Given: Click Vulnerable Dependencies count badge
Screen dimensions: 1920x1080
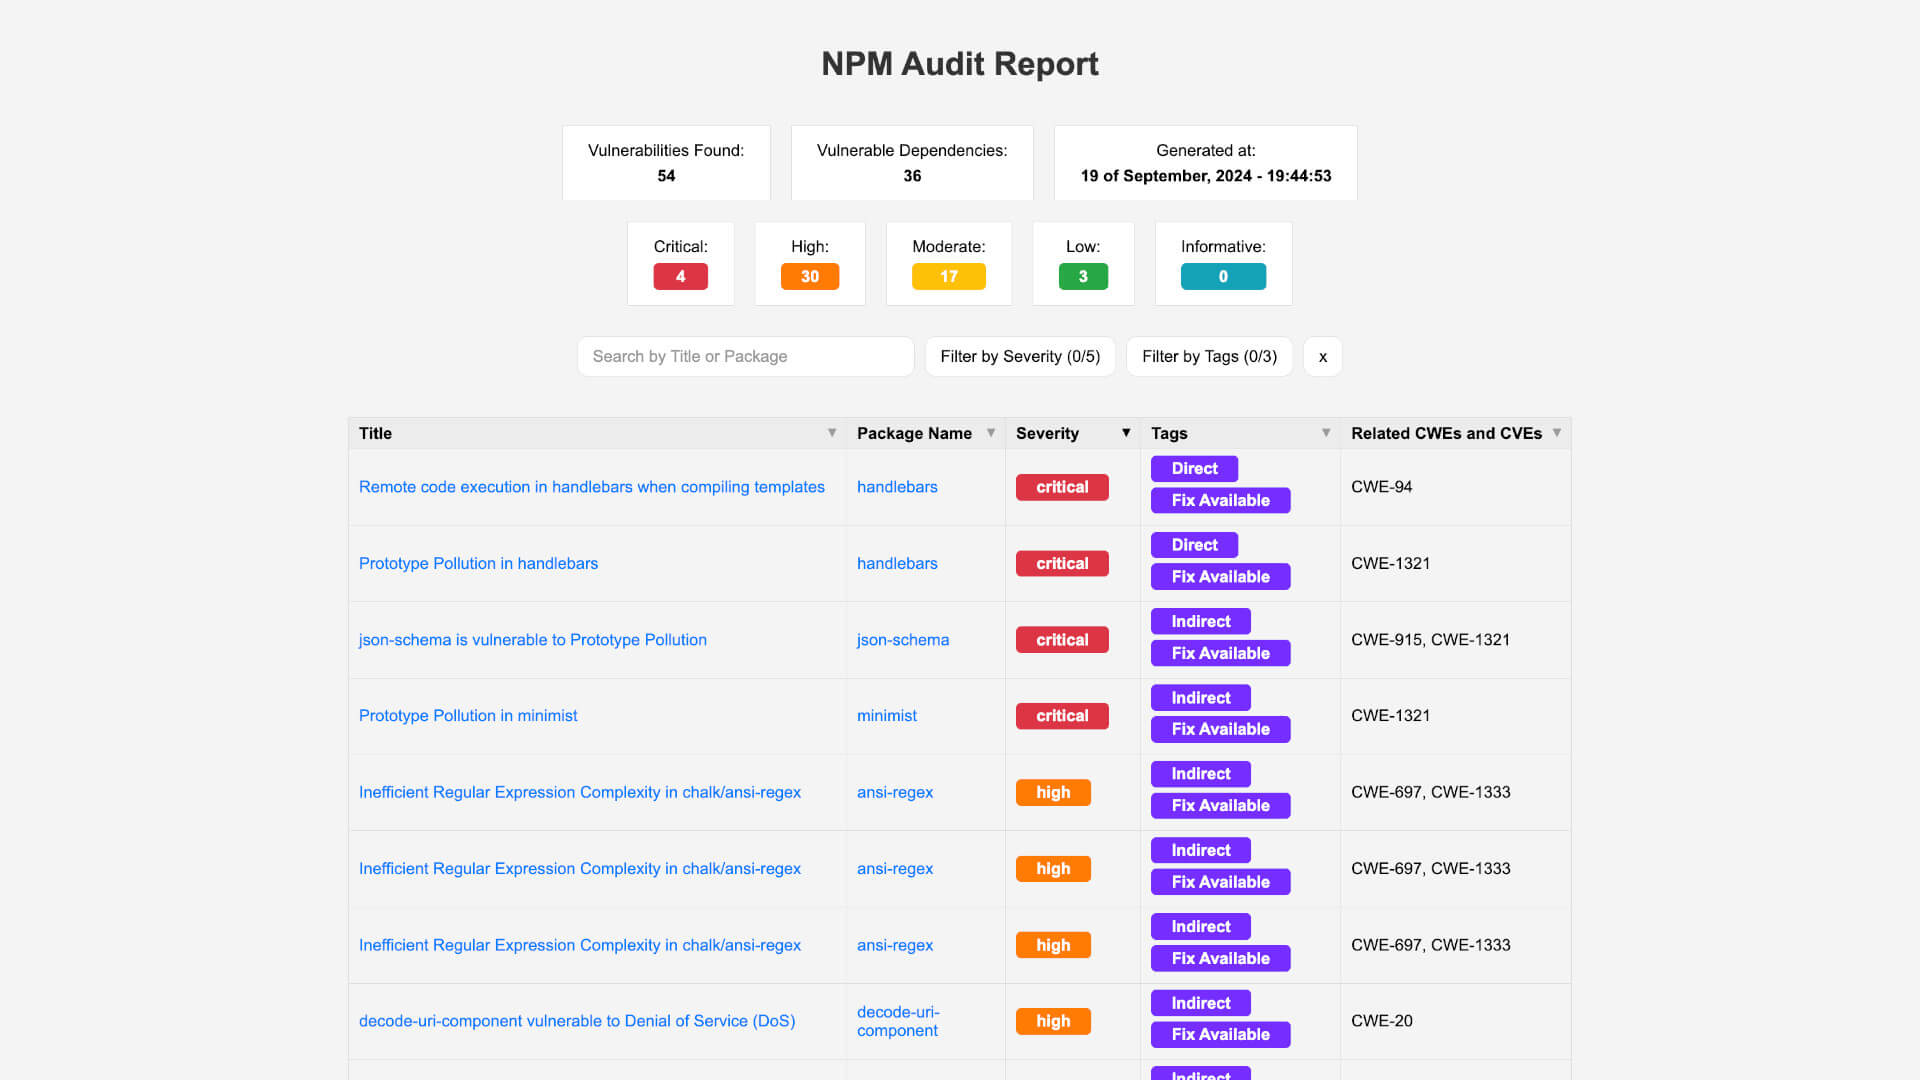Looking at the screenshot, I should point(911,175).
